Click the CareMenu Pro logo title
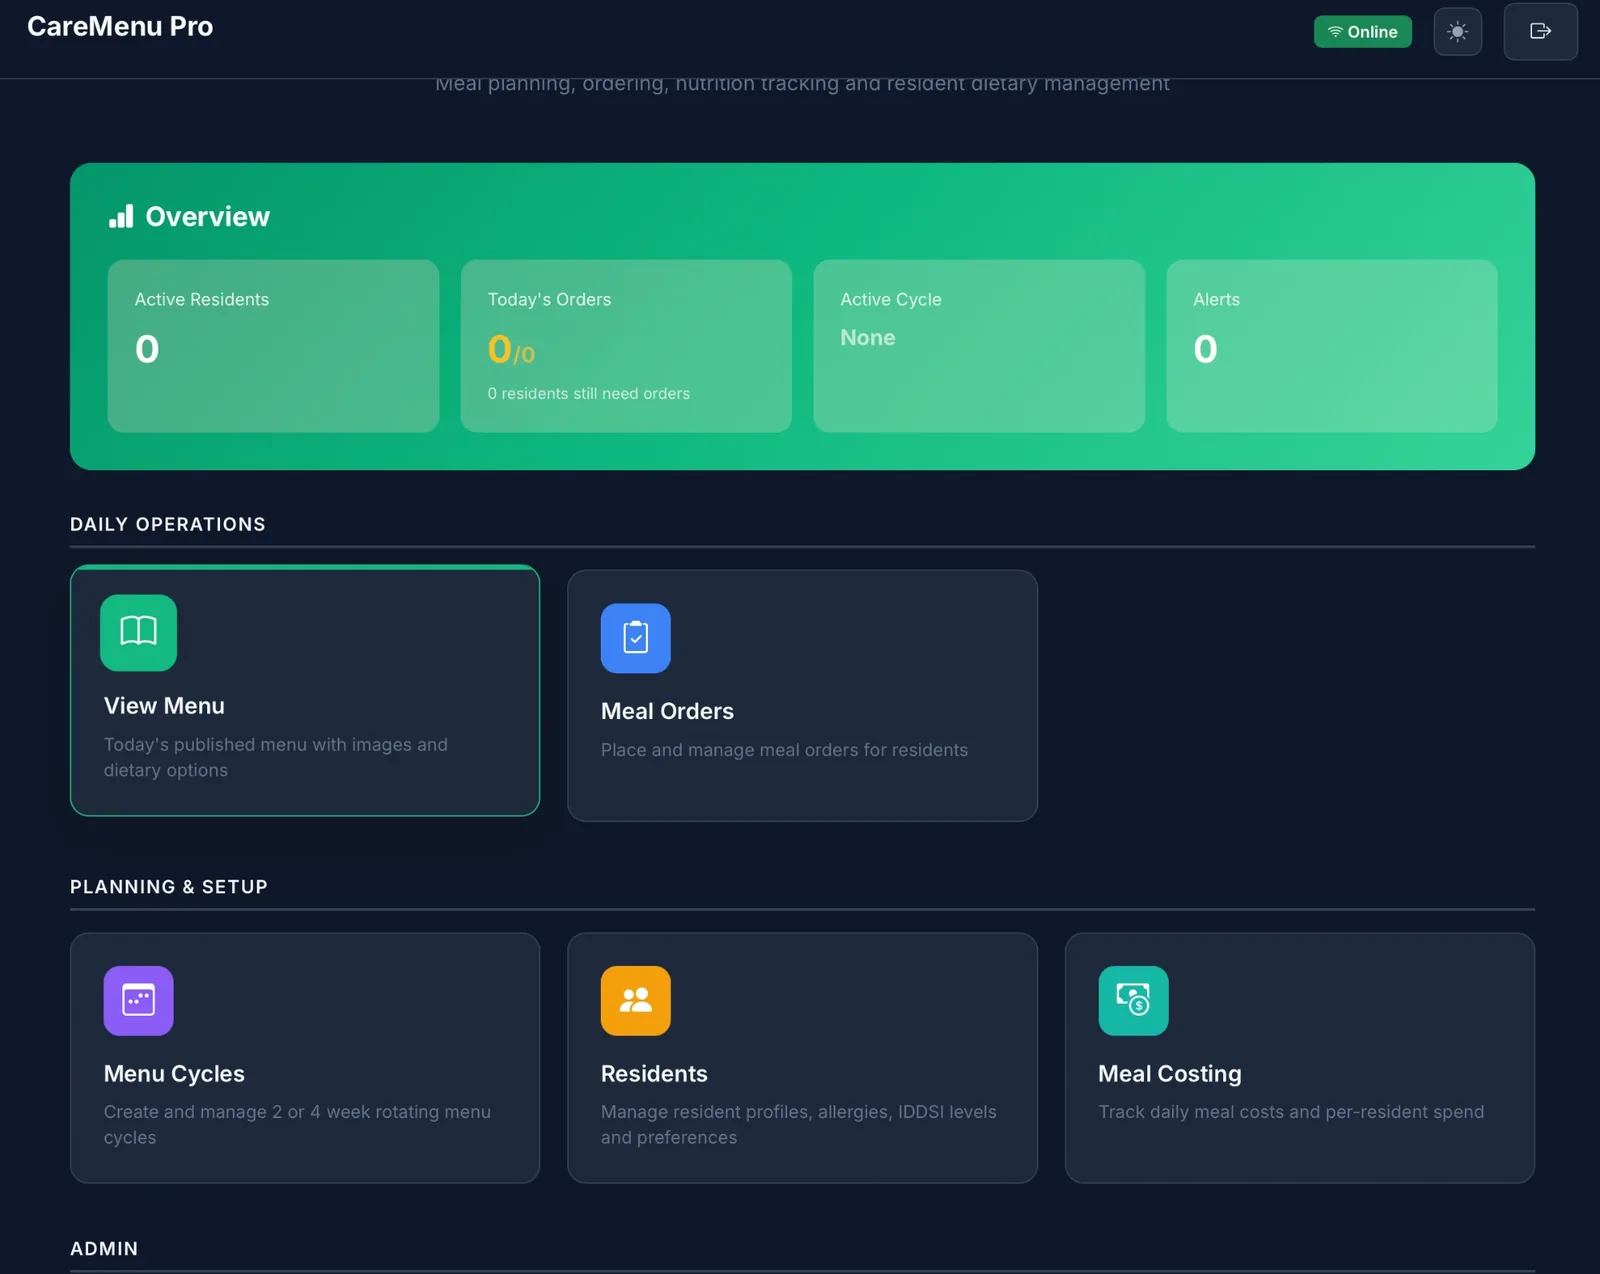Screen dimensions: 1600x1274 (120, 26)
